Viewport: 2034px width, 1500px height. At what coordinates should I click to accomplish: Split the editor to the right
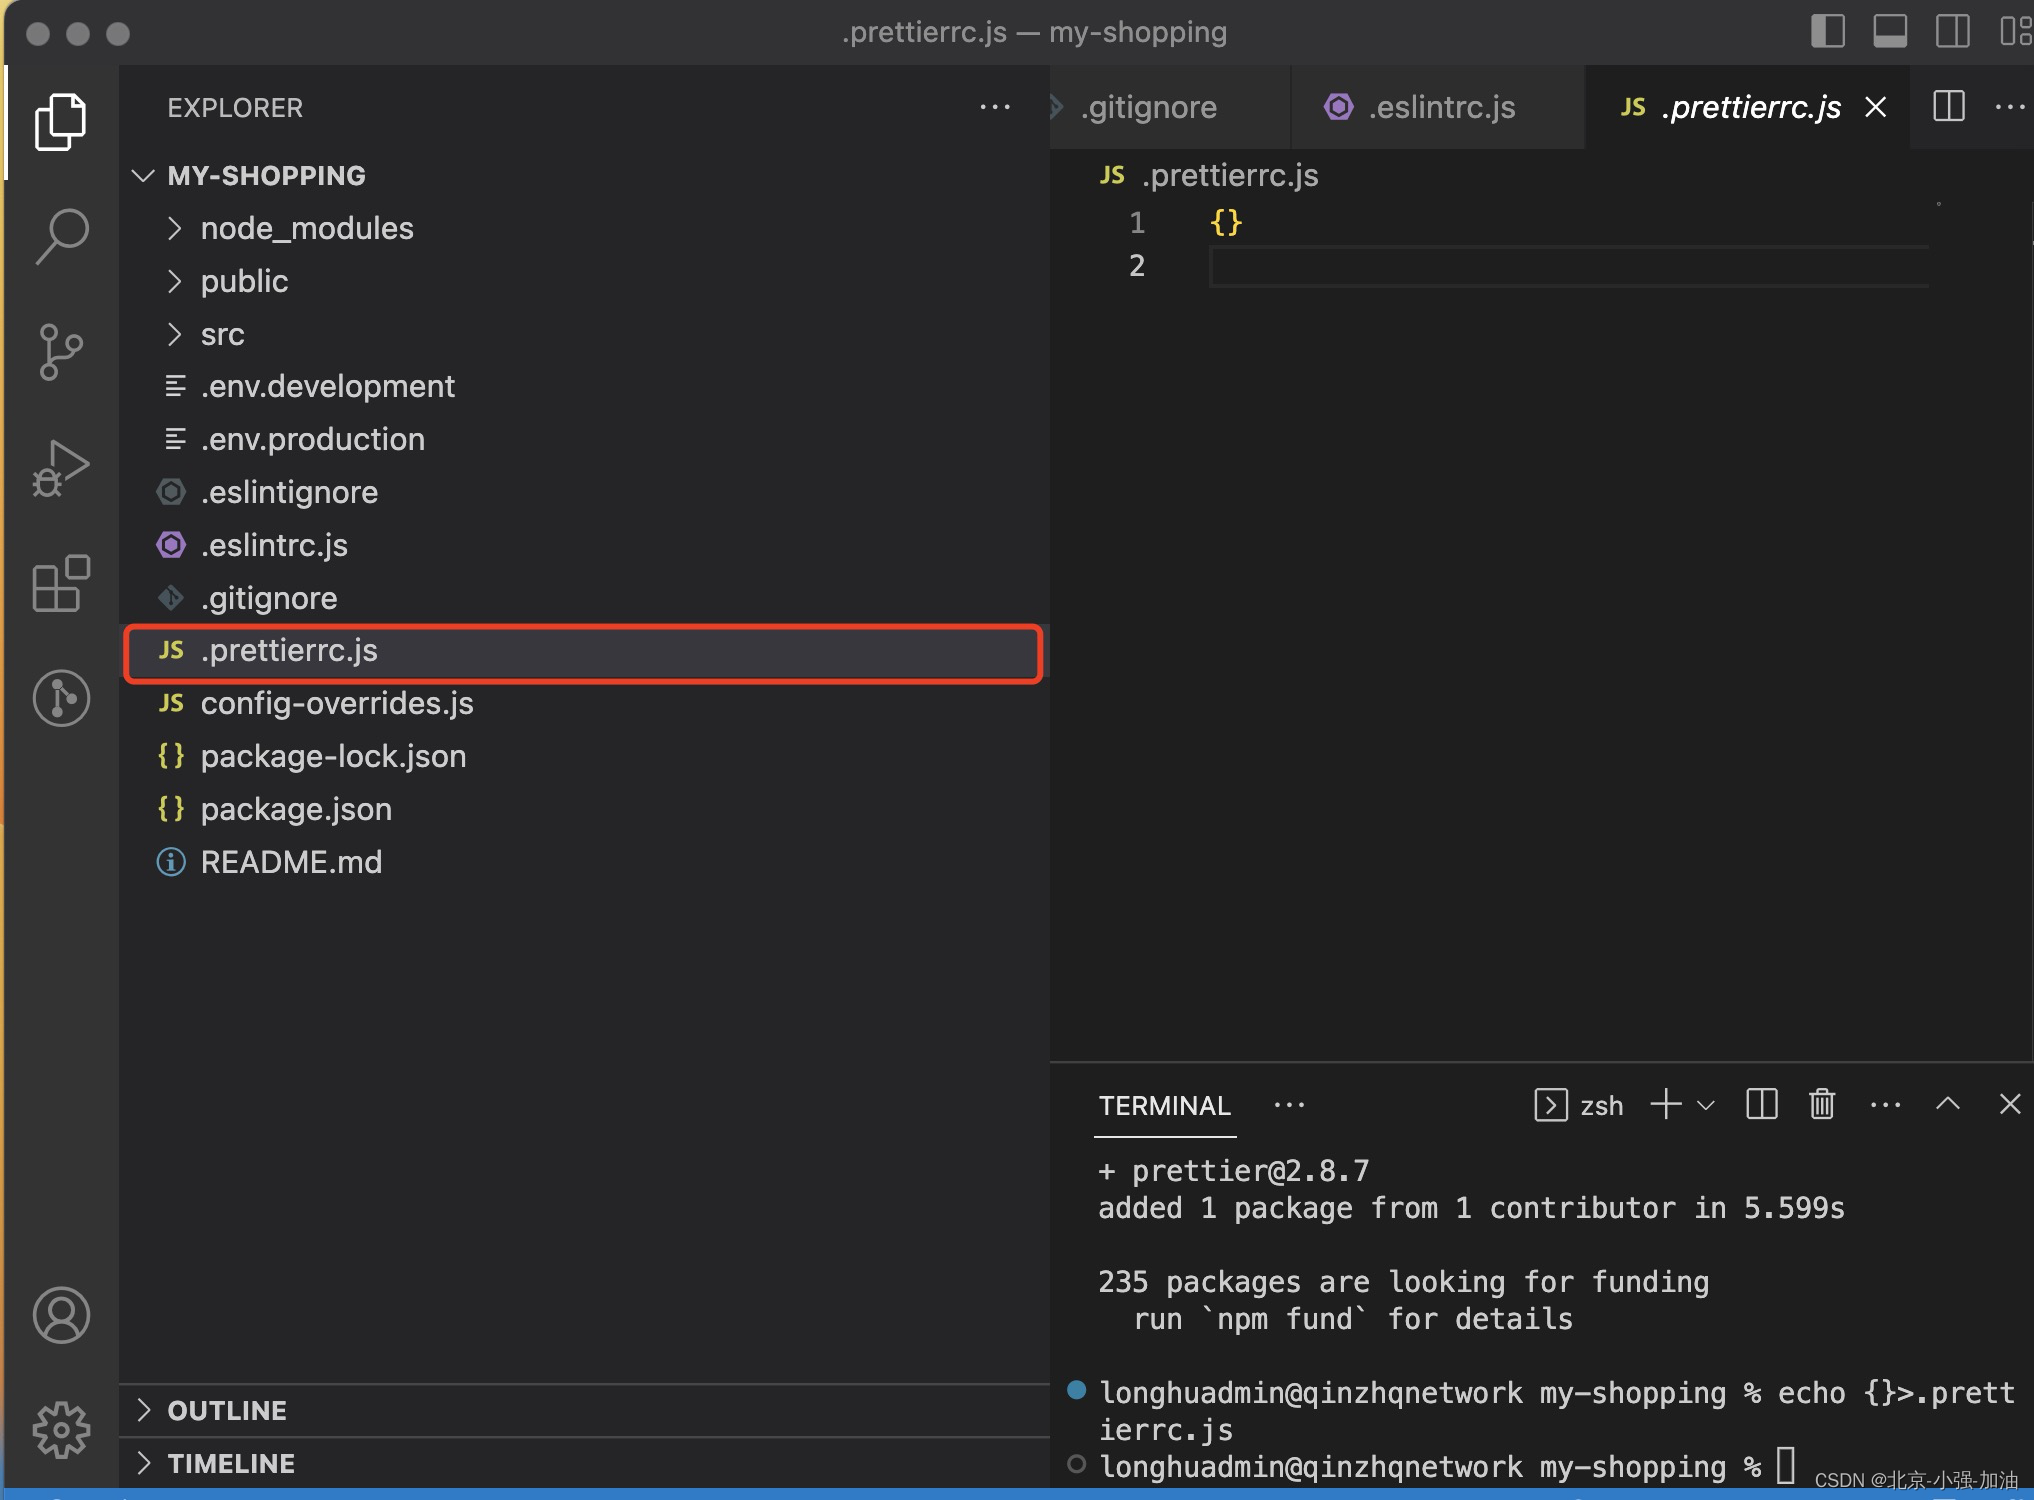click(x=1948, y=106)
